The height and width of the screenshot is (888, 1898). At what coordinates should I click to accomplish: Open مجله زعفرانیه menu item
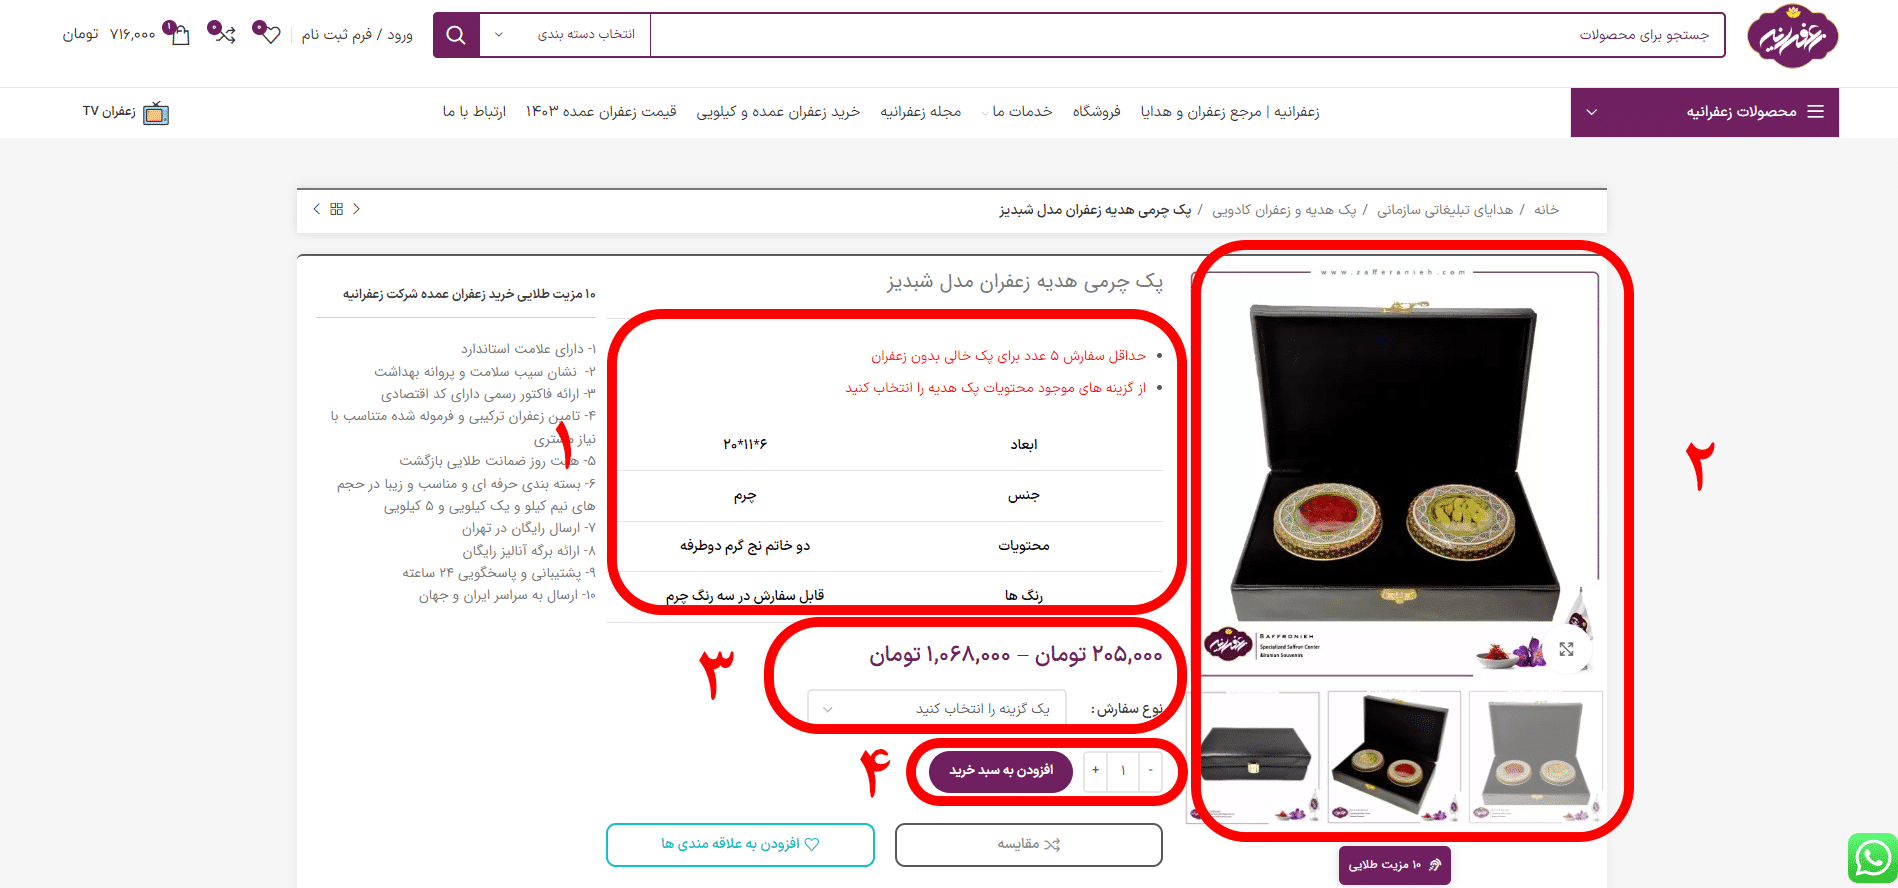[920, 112]
